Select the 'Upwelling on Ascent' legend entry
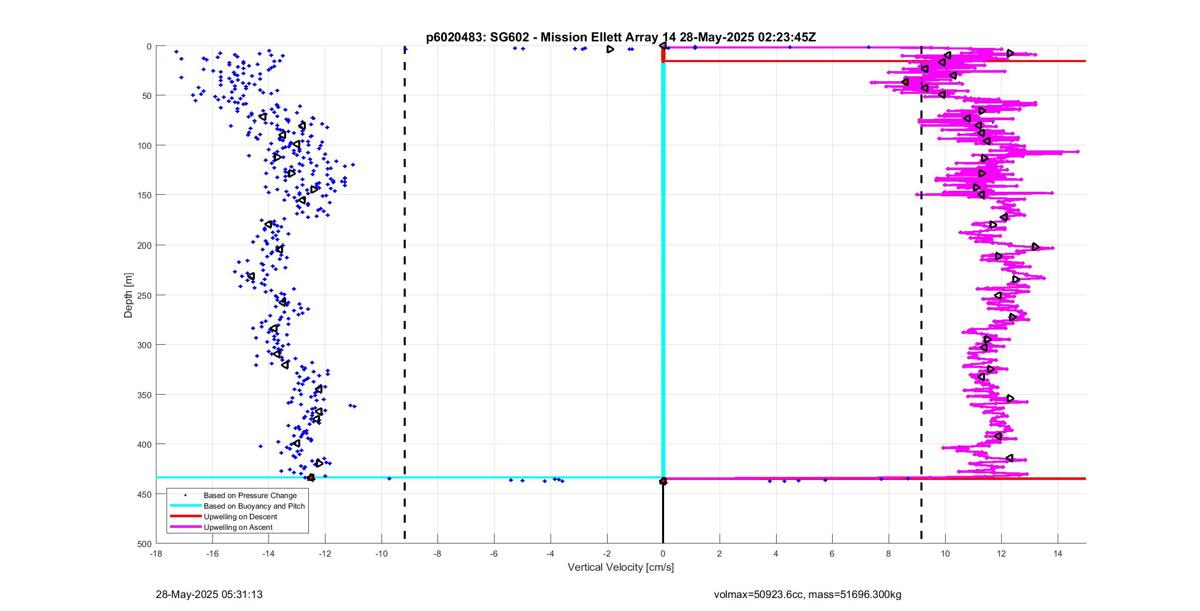The image size is (1200, 611). point(240,527)
